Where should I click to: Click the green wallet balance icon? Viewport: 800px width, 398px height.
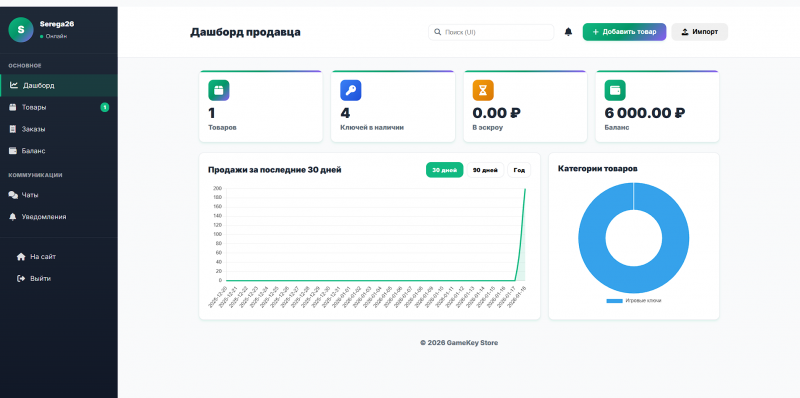(615, 90)
